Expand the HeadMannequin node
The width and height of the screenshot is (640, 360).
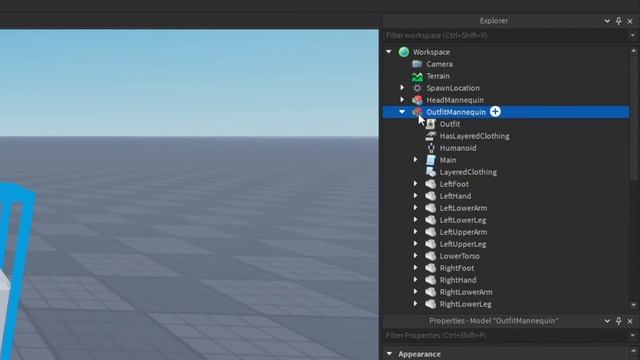402,100
